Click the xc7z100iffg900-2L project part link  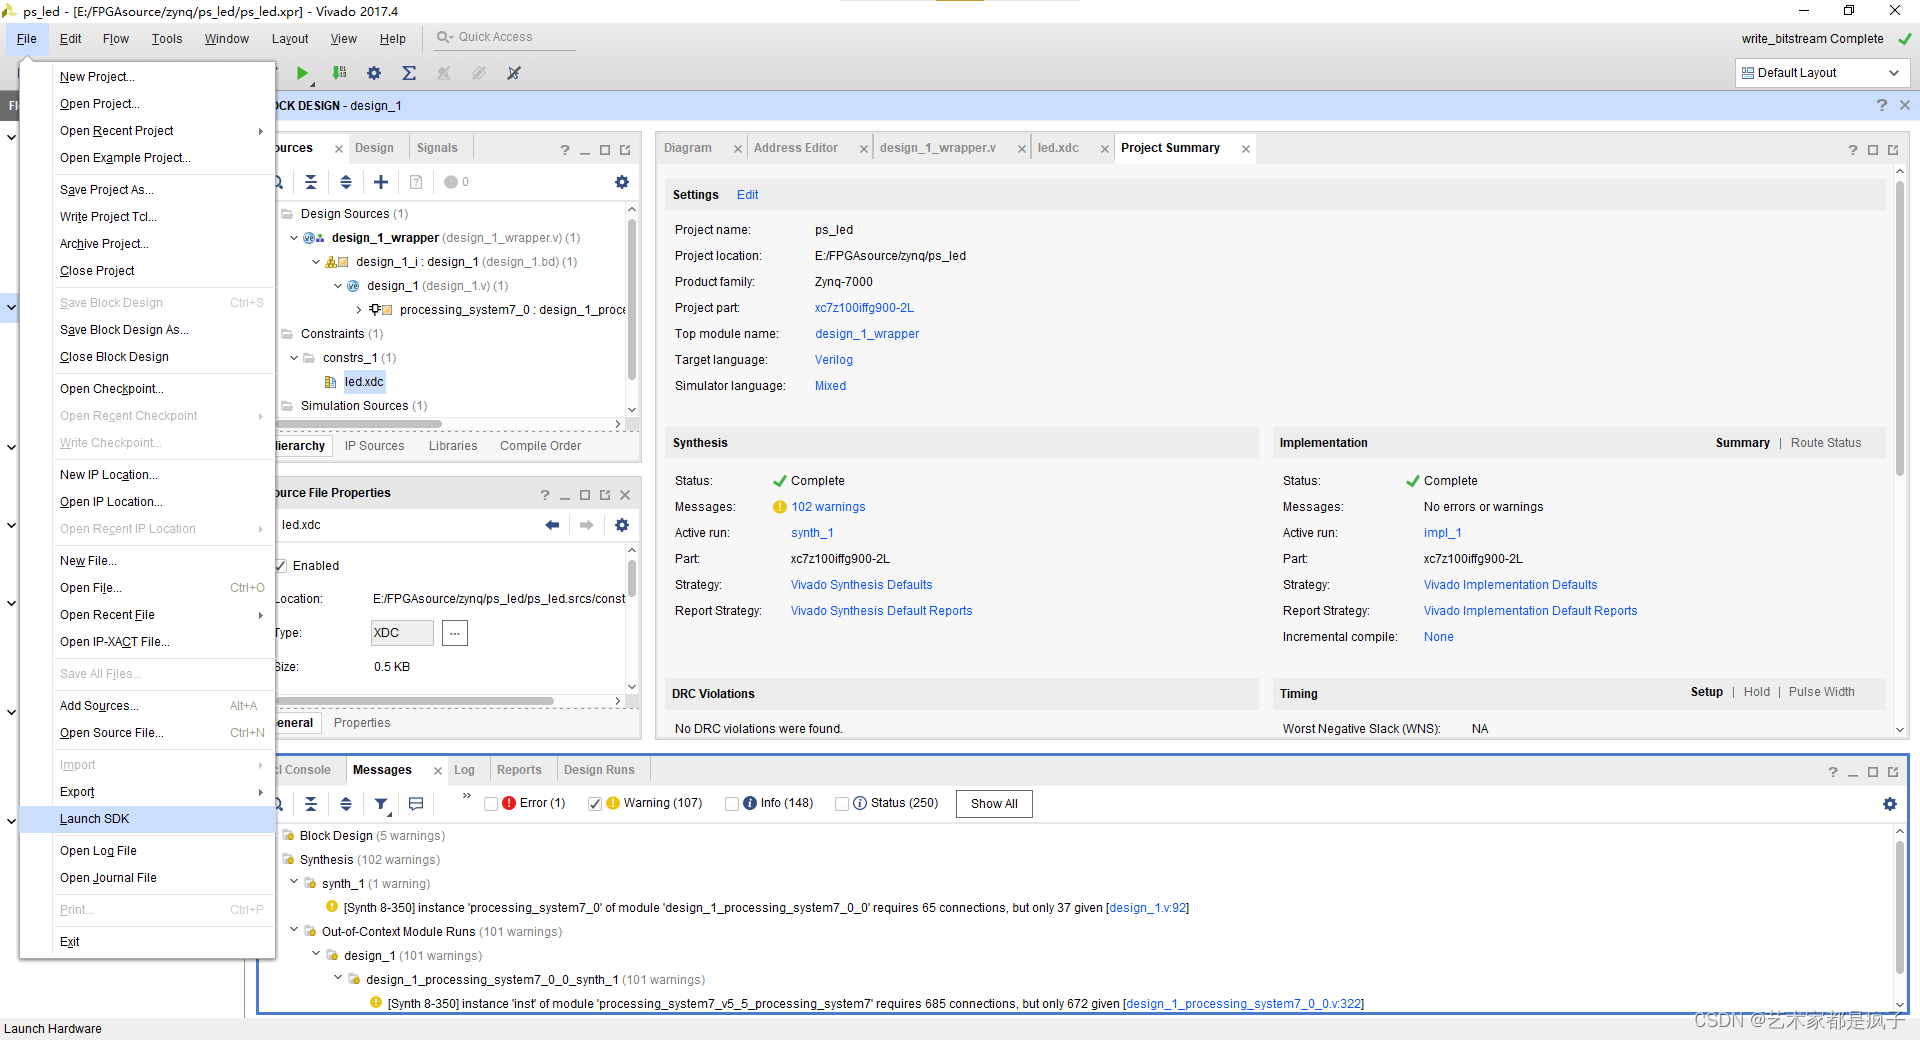(864, 308)
